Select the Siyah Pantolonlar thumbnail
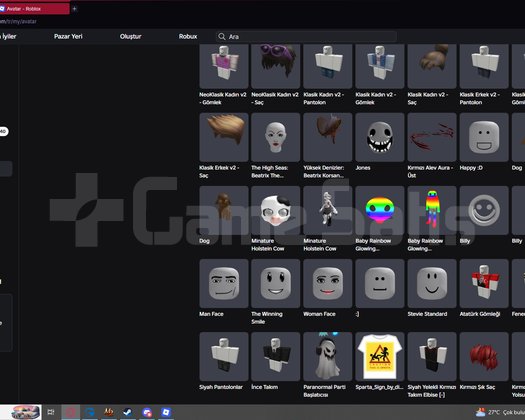The image size is (525, 420). [224, 356]
